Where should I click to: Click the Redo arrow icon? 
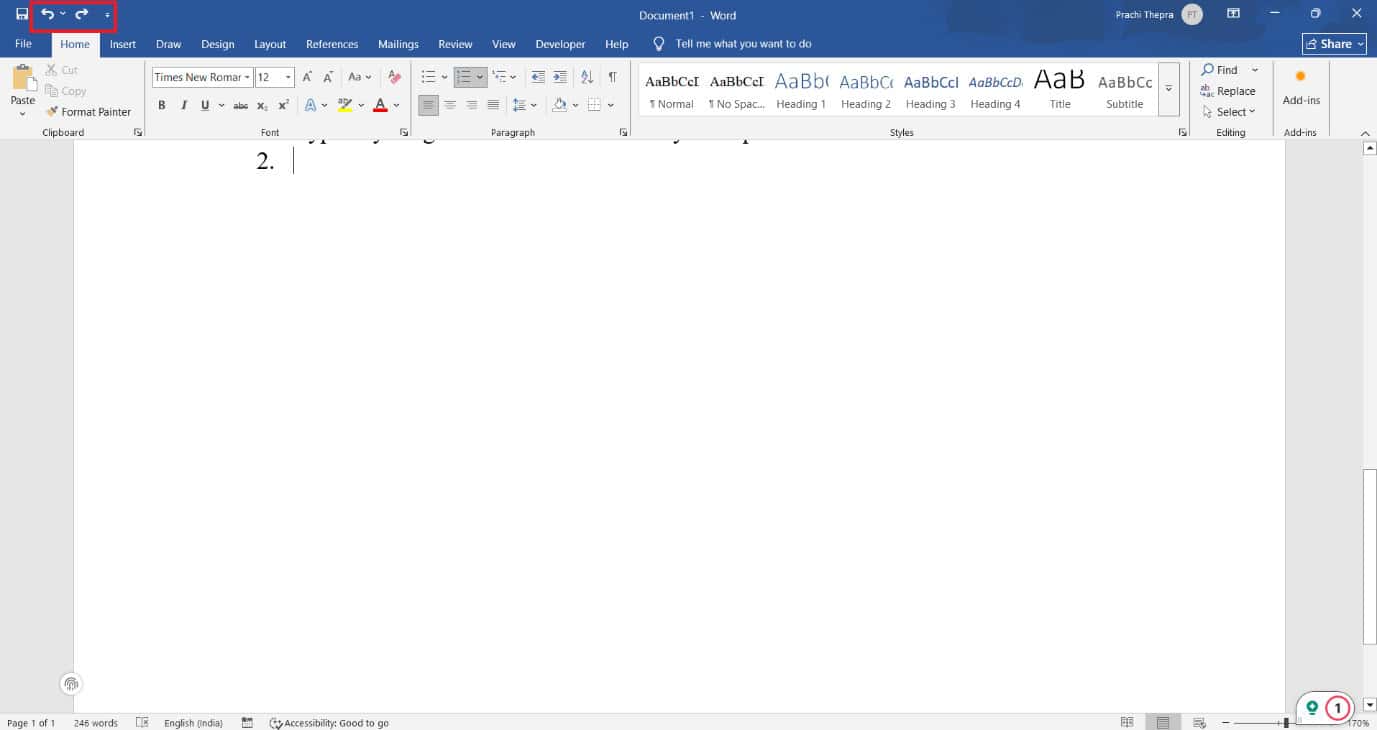click(x=82, y=15)
